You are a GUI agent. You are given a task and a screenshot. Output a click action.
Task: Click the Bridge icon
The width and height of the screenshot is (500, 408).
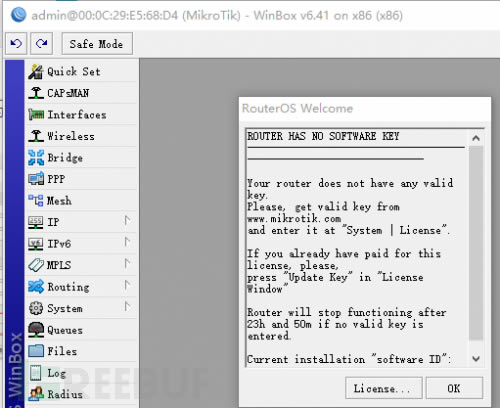point(36,158)
